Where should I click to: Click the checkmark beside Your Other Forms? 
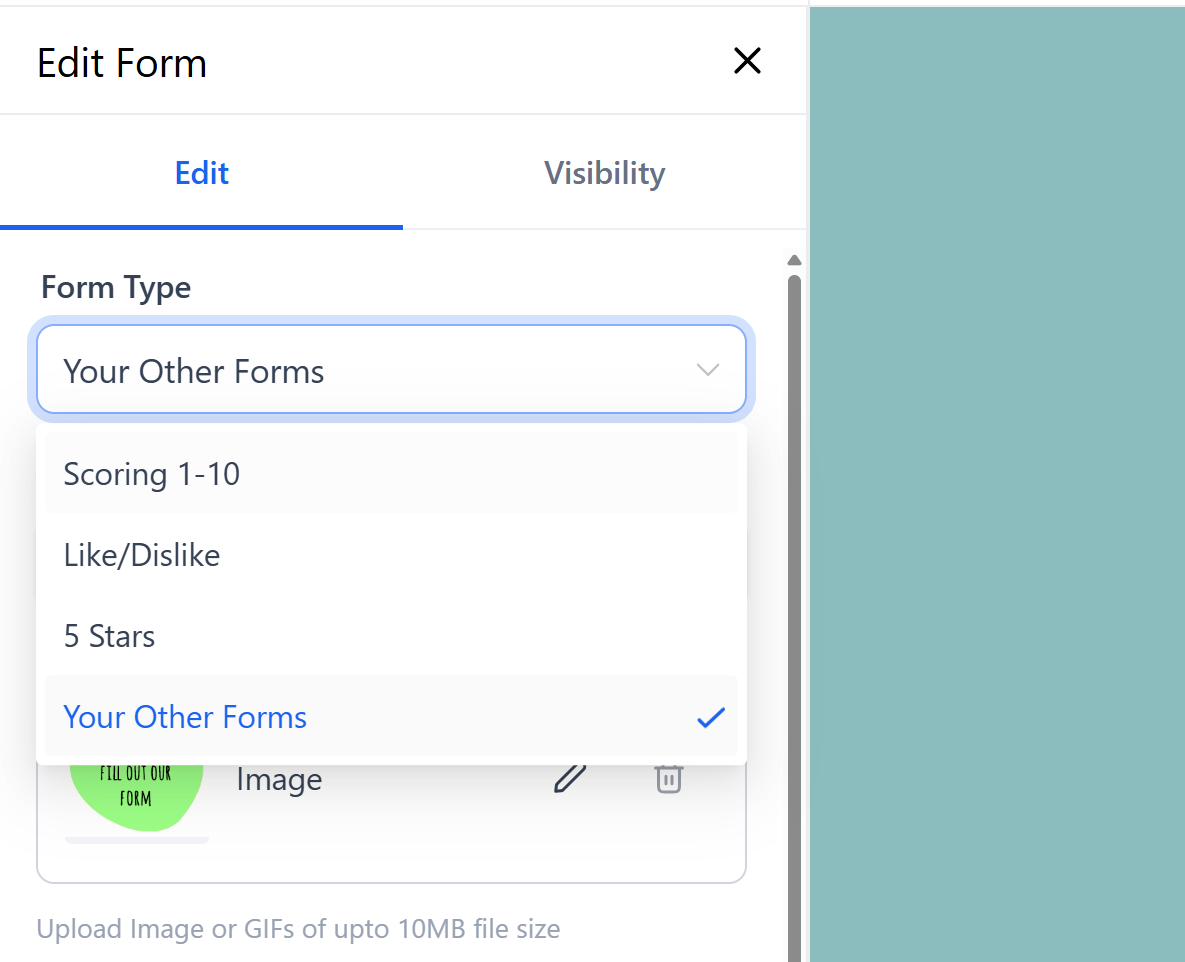711,717
